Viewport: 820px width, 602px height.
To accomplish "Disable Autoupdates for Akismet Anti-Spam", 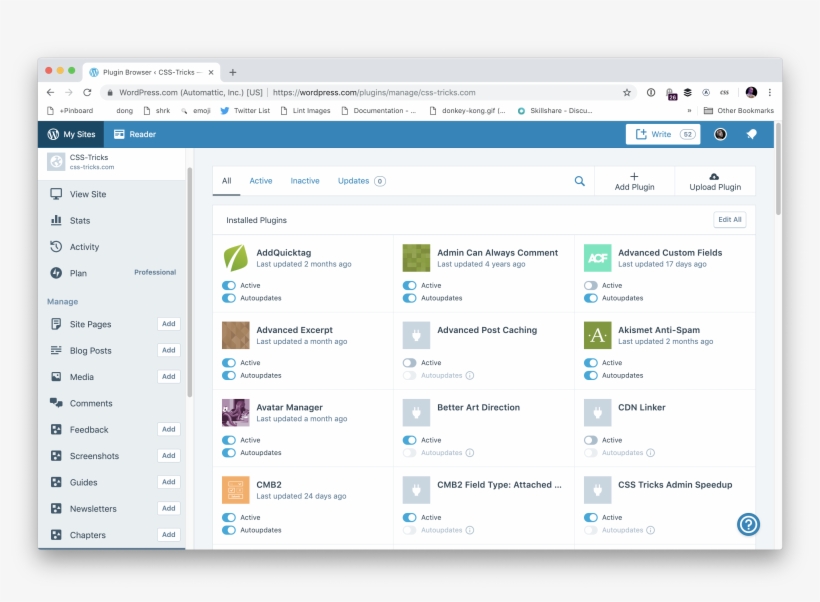I will (x=591, y=376).
